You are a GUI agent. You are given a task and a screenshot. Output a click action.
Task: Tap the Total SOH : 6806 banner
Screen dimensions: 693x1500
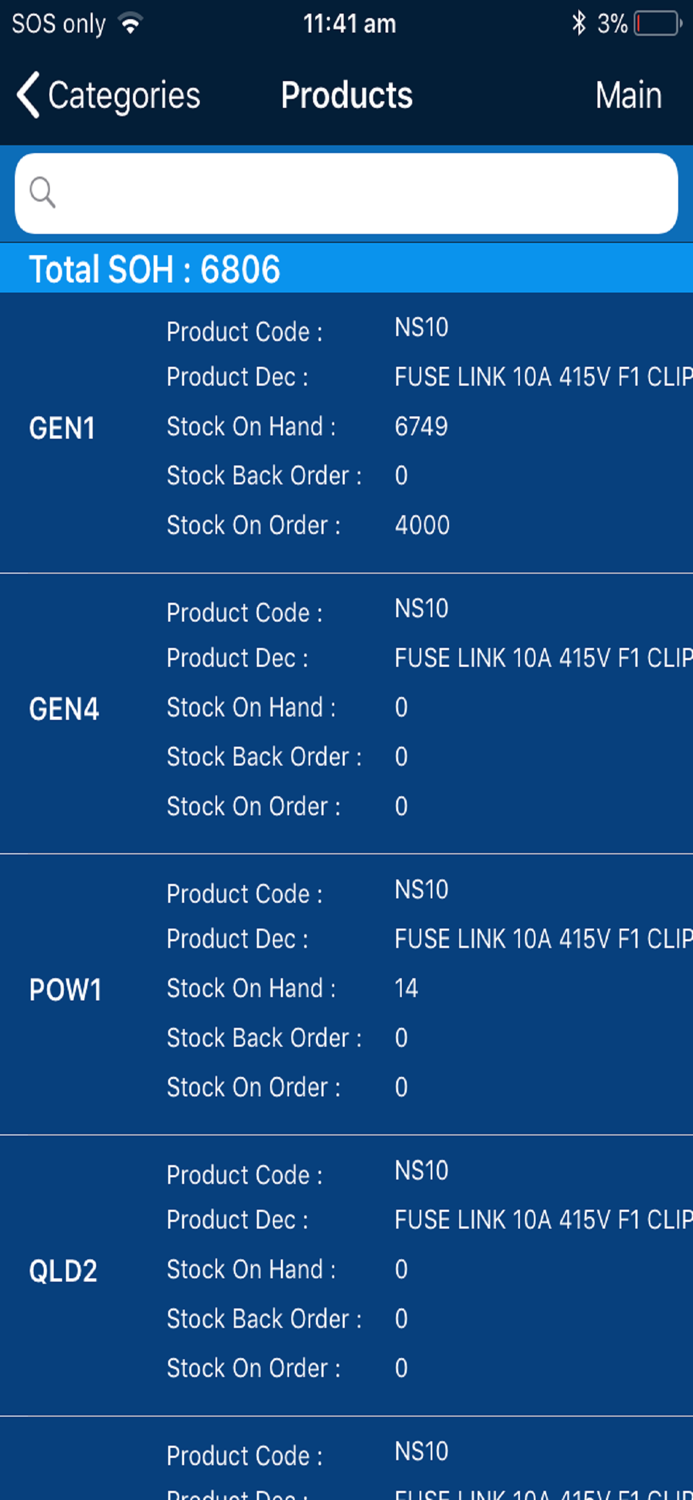tap(154, 268)
